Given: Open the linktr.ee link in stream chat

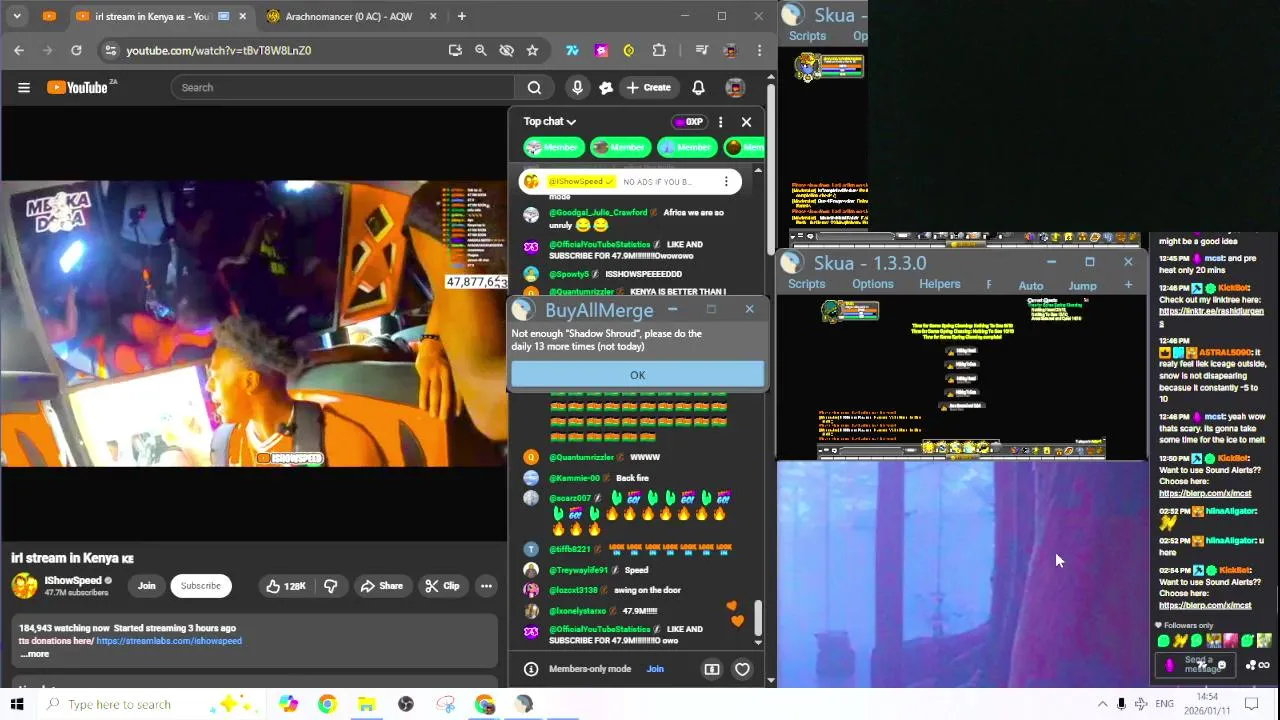Looking at the screenshot, I should 1211,316.
